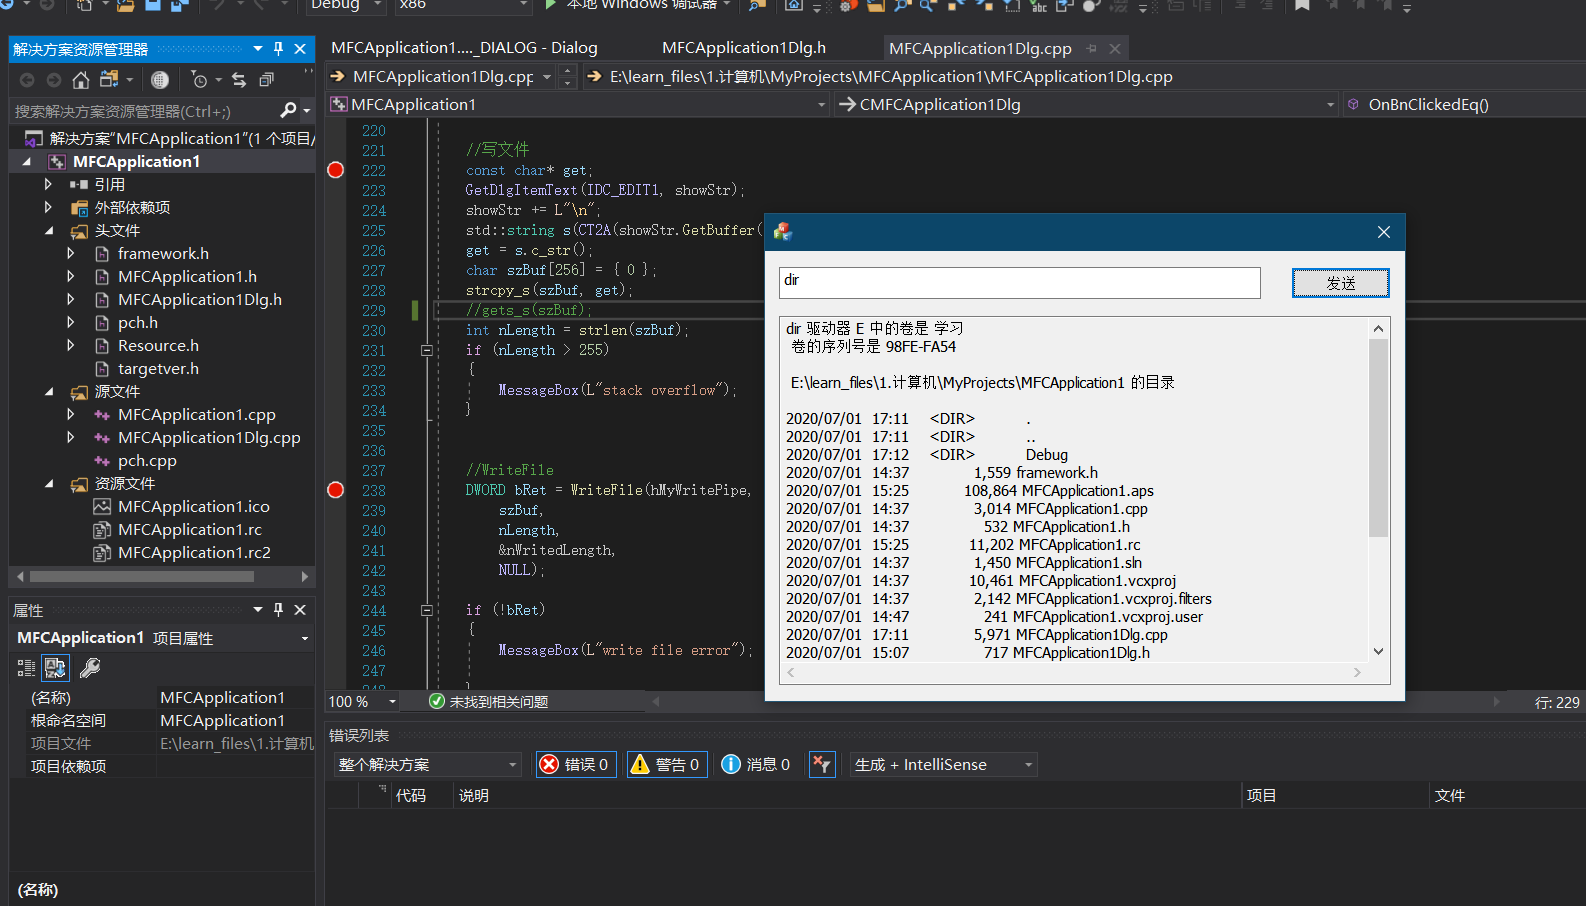The width and height of the screenshot is (1586, 906).
Task: Collapse the code block at line 244
Action: 427,610
